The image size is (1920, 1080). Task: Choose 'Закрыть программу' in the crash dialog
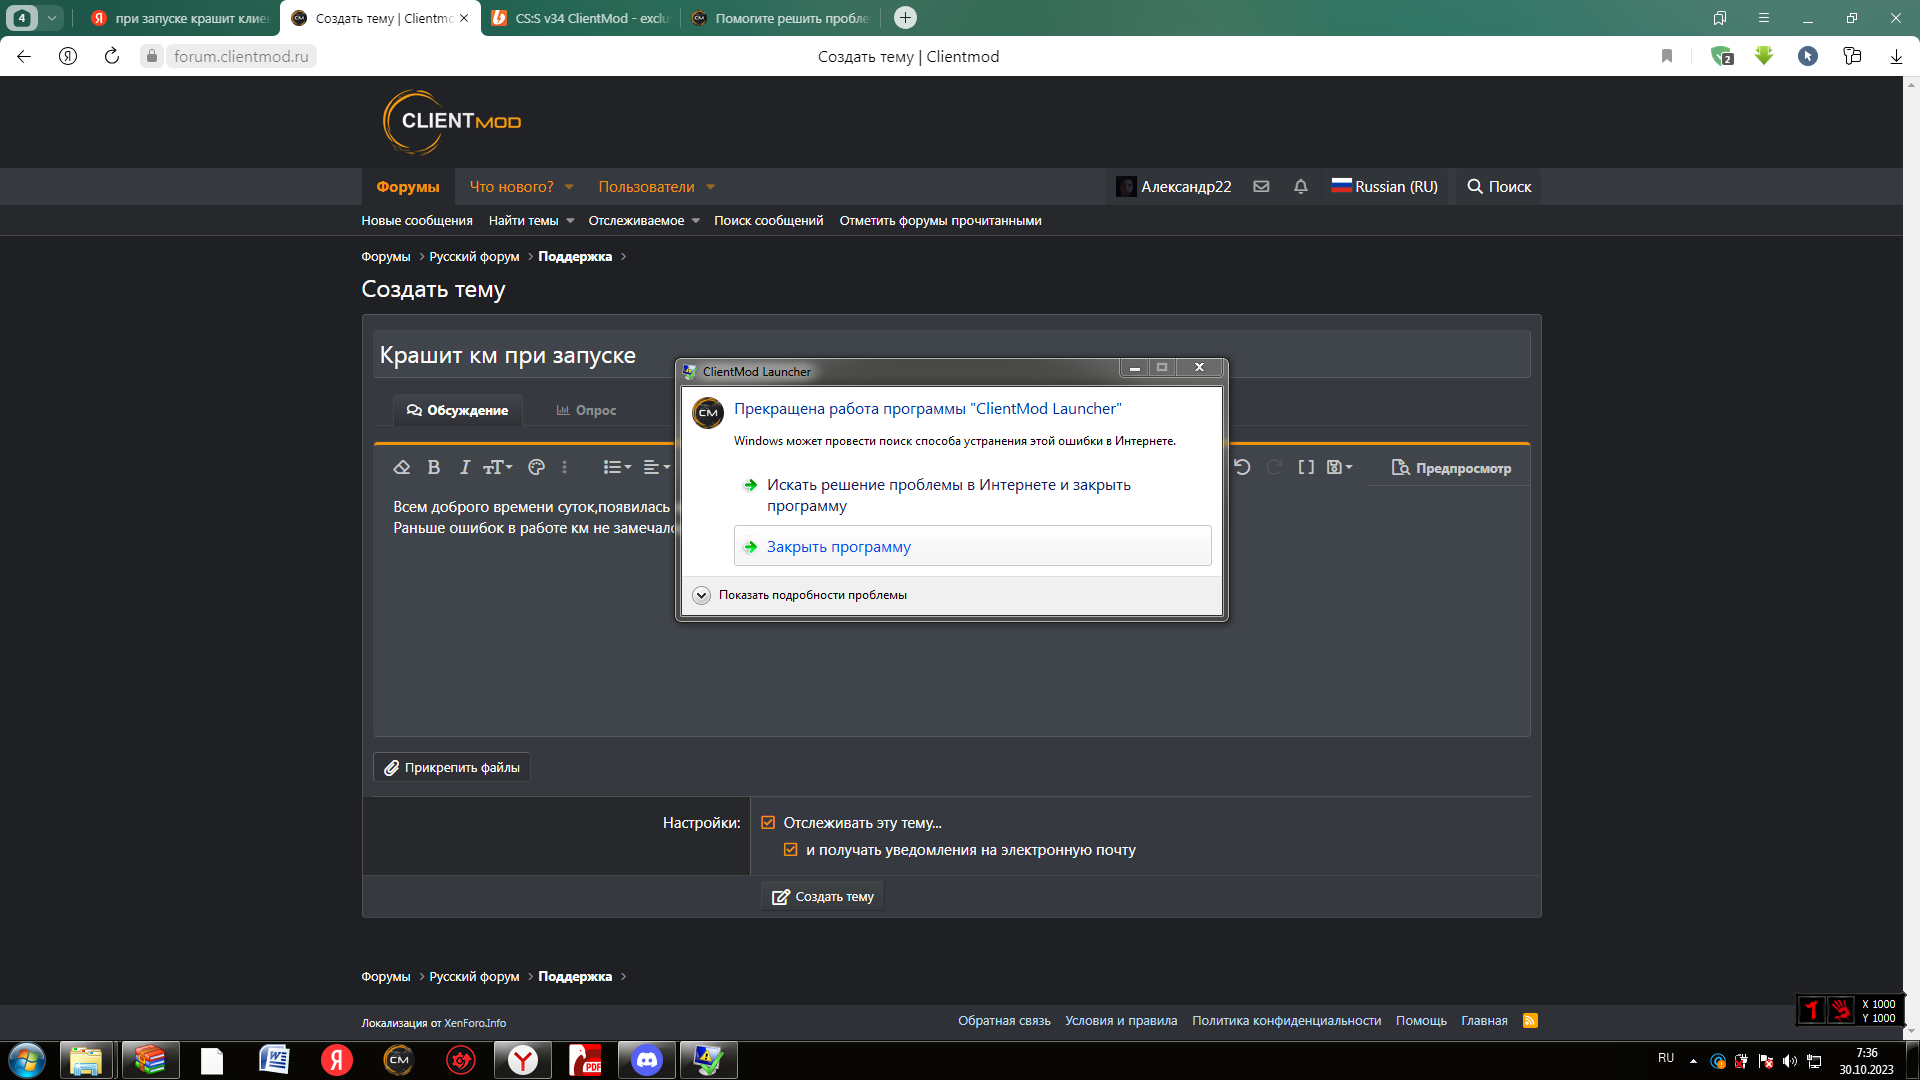[972, 546]
